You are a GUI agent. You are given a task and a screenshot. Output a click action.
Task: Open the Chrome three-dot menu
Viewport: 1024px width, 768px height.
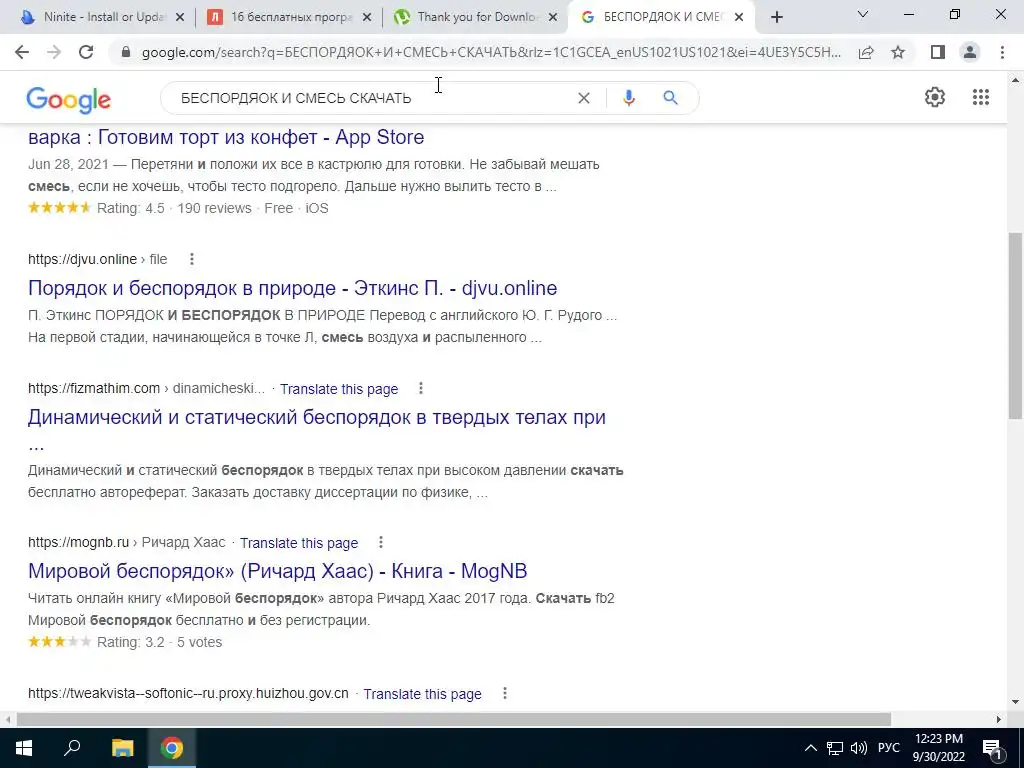pyautogui.click(x=1002, y=52)
